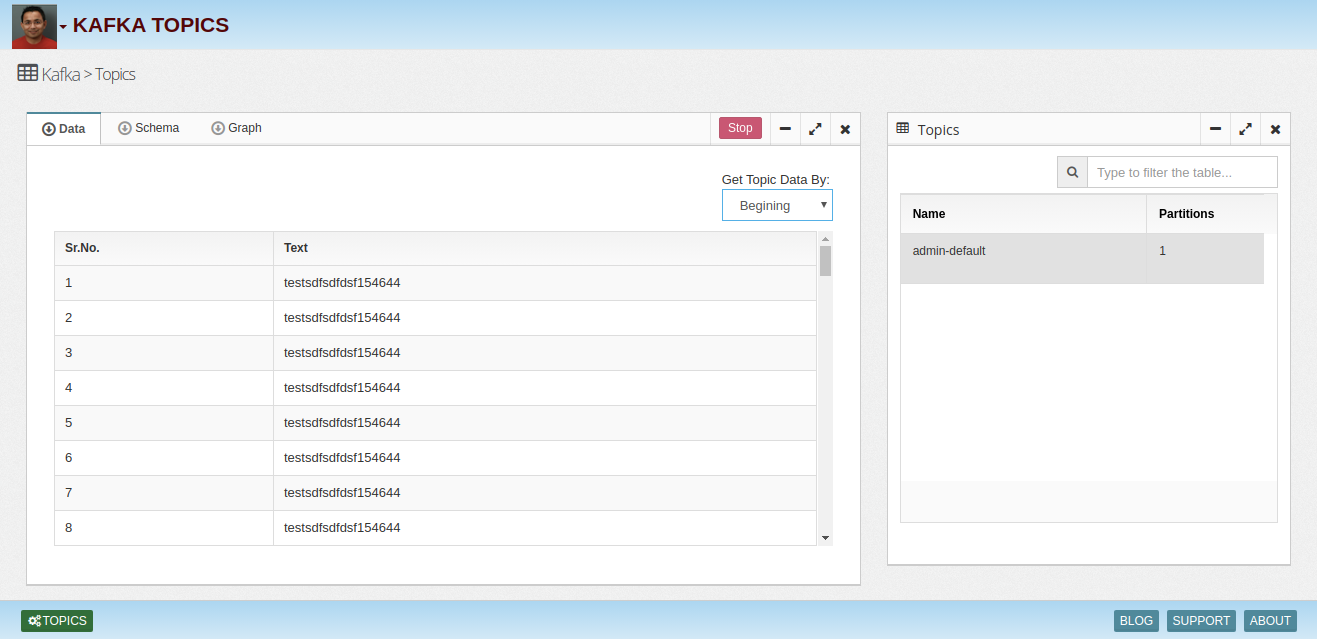The image size is (1317, 639).
Task: Open the ABOUT link in footer
Action: coord(1270,621)
